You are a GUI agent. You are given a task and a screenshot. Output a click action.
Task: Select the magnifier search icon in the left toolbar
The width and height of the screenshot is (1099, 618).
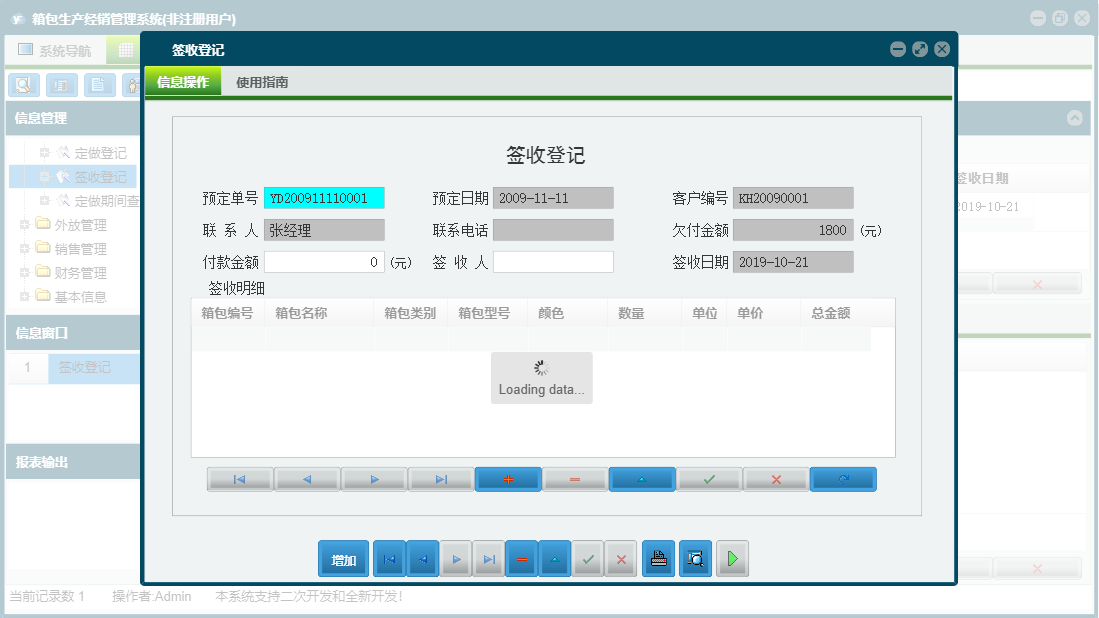coord(22,85)
